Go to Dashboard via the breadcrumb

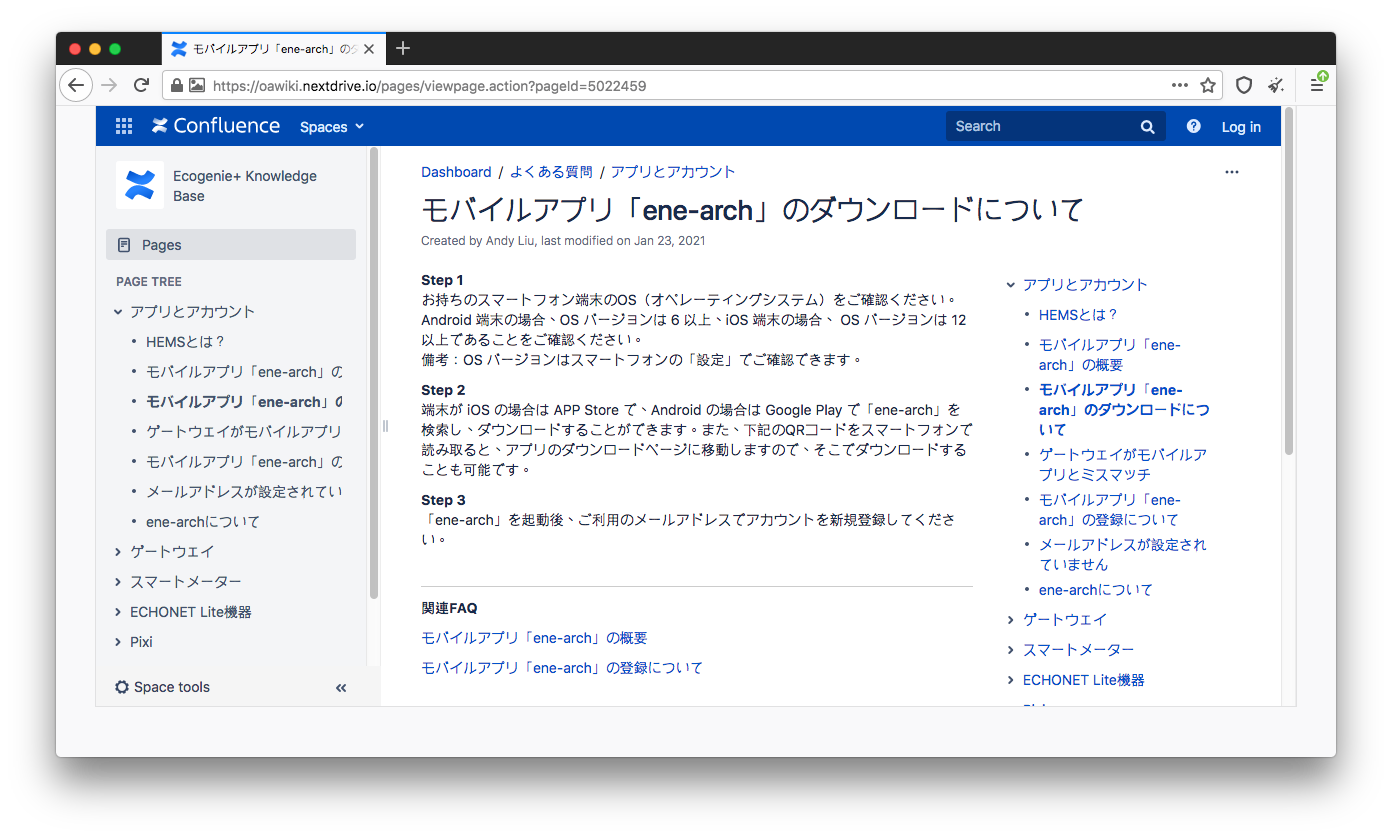pyautogui.click(x=456, y=172)
